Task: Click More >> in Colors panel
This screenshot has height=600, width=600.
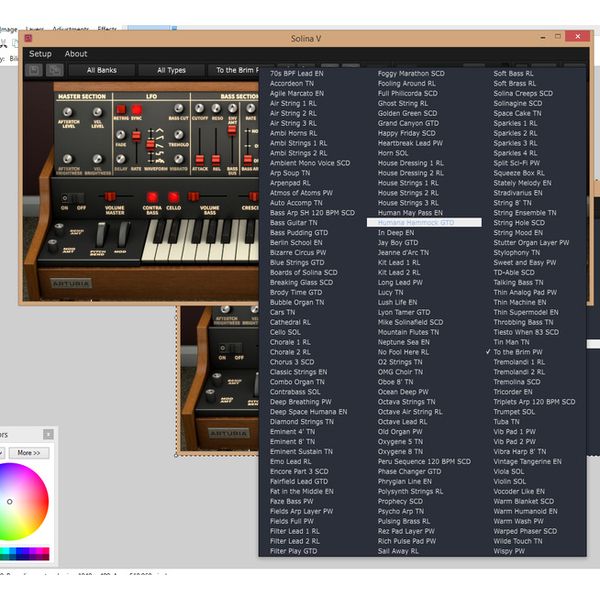Action: [x=29, y=453]
